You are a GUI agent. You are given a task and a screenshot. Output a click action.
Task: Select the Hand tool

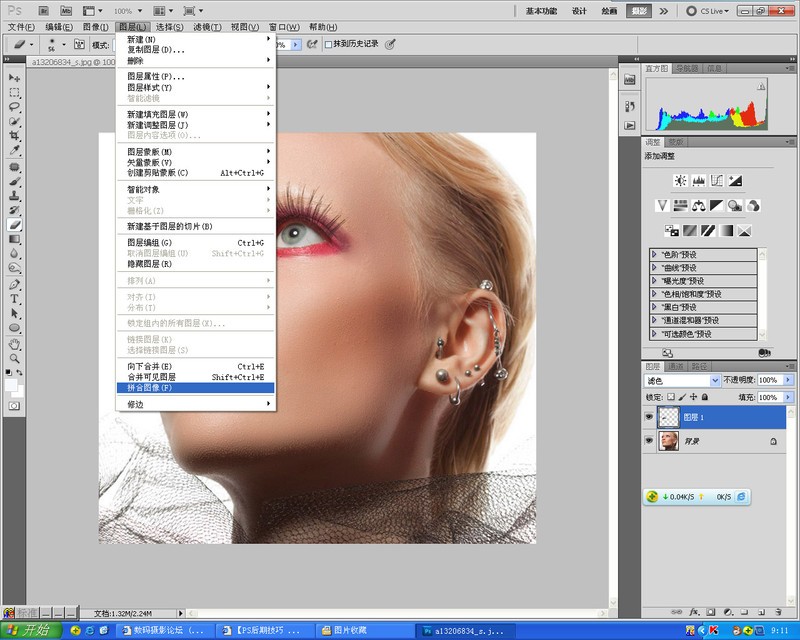point(14,344)
